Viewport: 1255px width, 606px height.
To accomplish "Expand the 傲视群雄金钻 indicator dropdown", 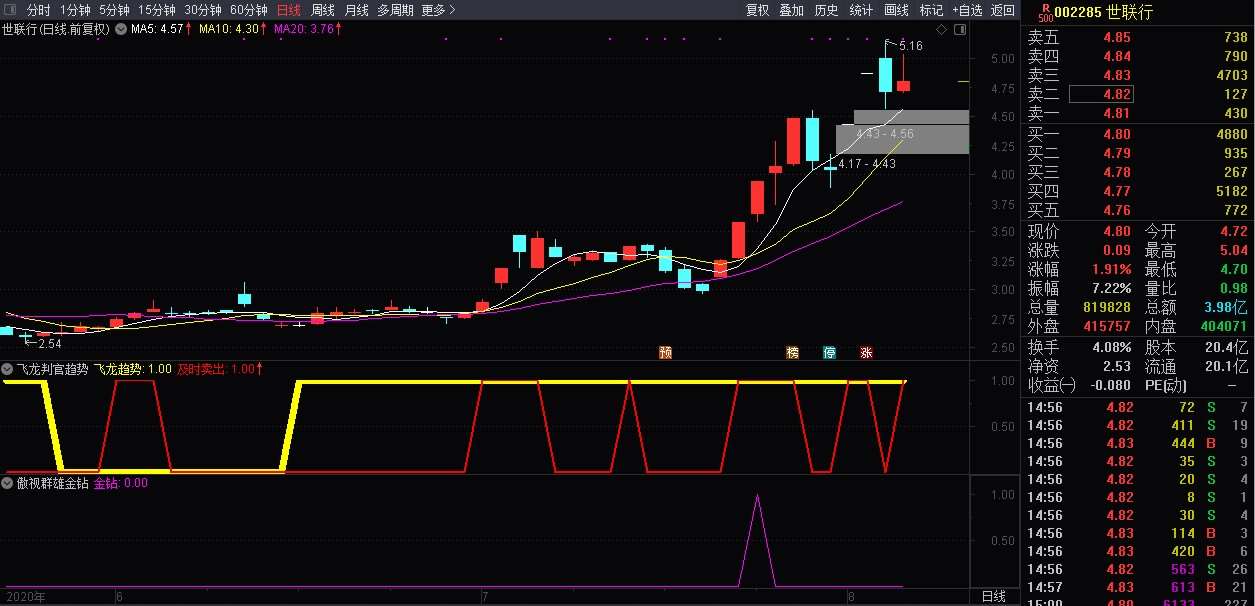I will [x=8, y=483].
